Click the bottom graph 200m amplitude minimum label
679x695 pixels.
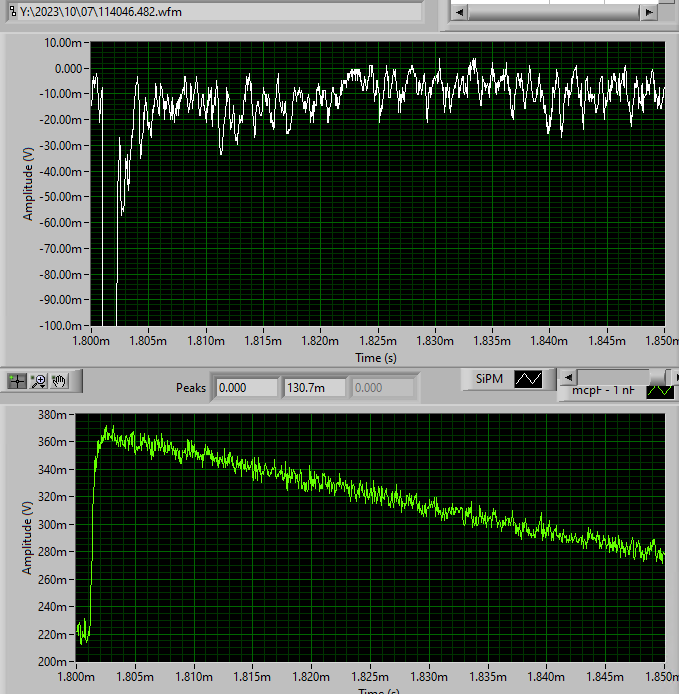pos(52,662)
